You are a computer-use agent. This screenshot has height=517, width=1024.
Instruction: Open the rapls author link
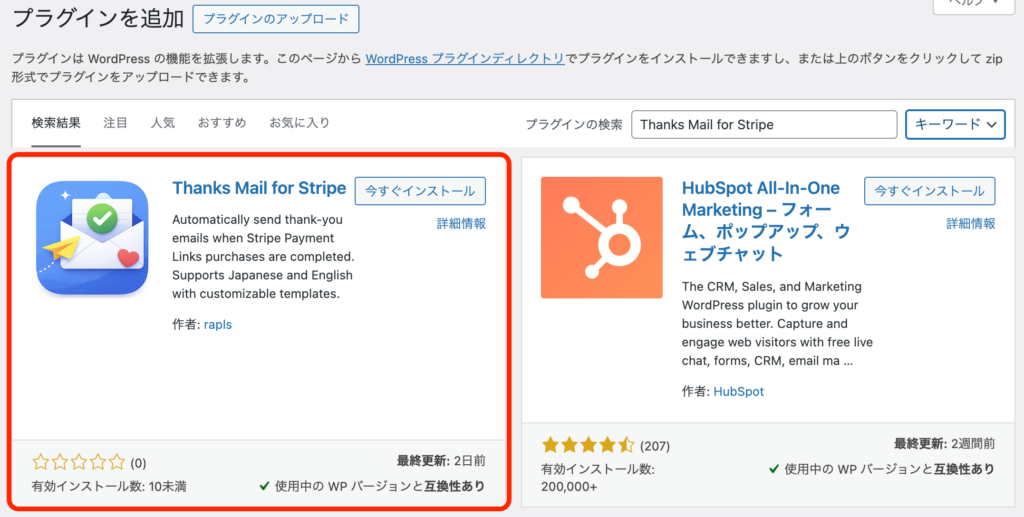[218, 324]
